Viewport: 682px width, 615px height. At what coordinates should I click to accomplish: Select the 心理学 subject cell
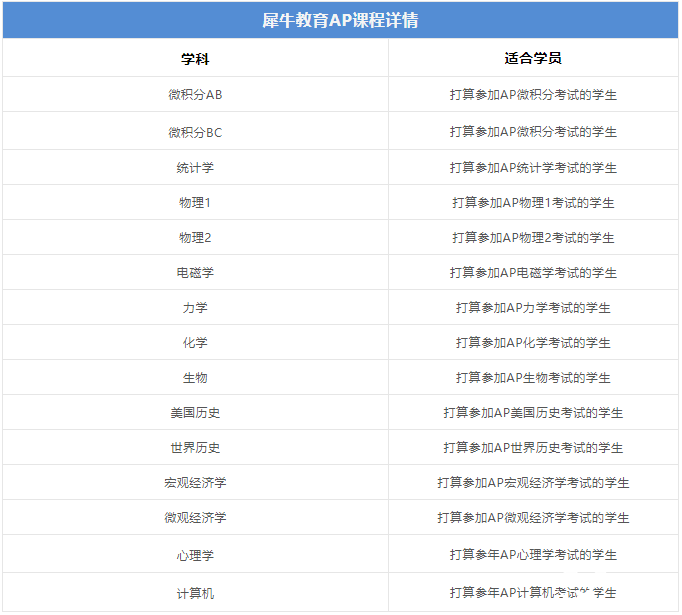(x=195, y=555)
